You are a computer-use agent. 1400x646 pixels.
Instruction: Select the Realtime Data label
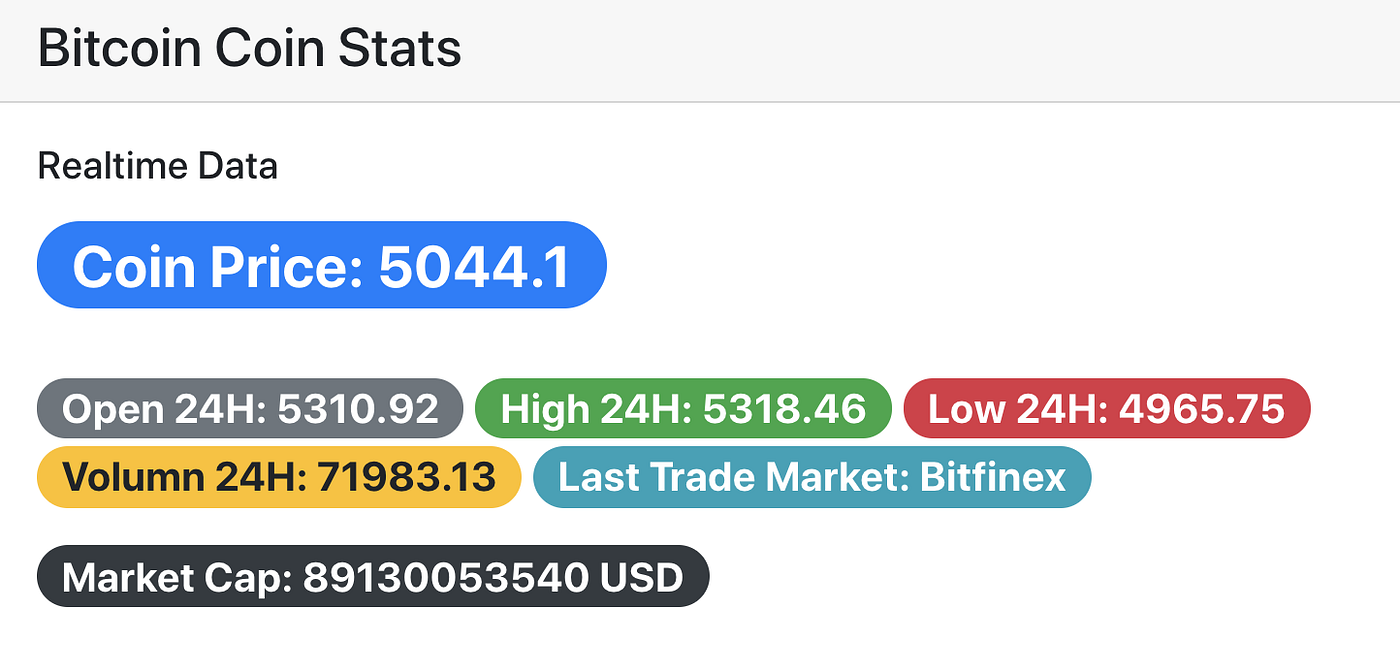pos(157,166)
